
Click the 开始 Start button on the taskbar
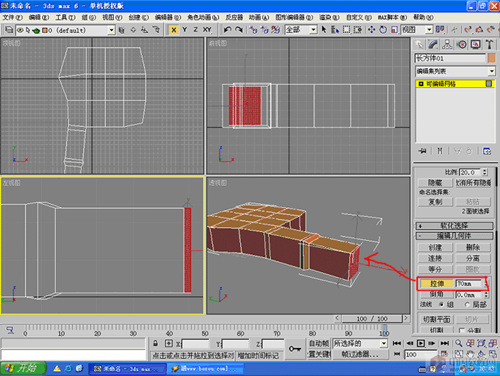click(23, 368)
